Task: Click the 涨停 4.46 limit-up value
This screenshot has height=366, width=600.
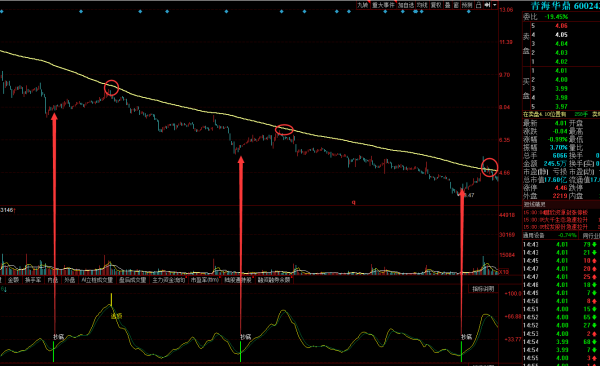Action: [561, 188]
